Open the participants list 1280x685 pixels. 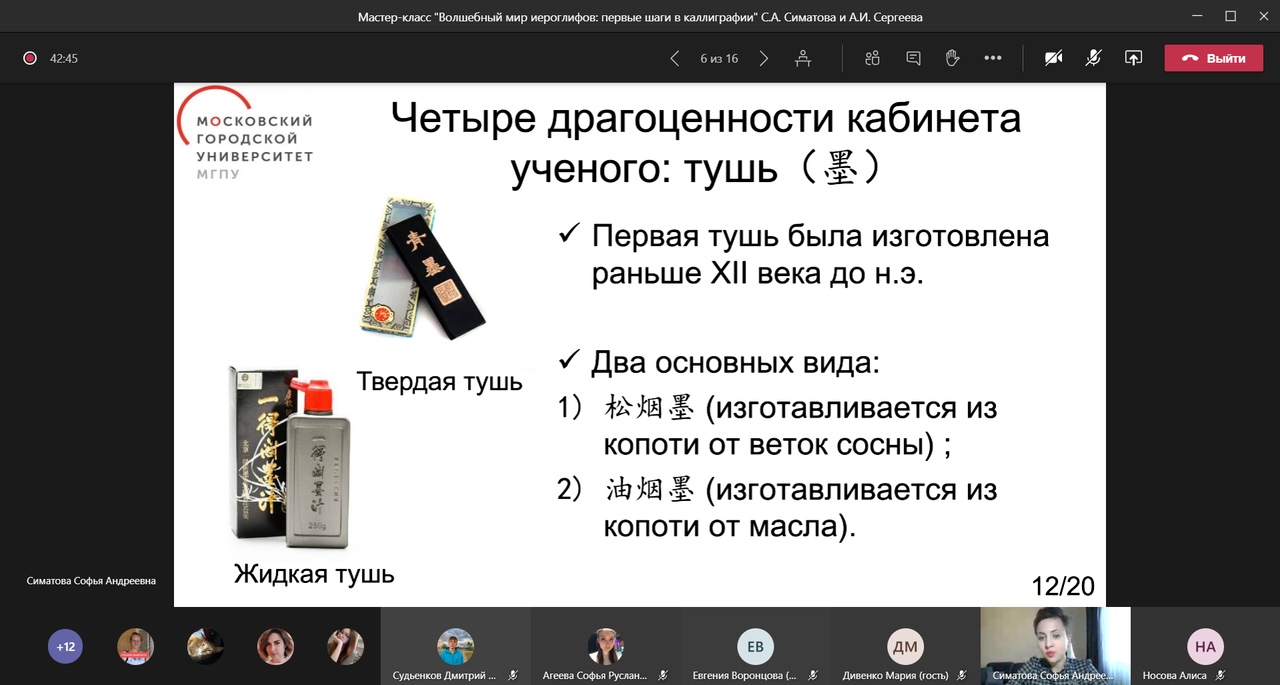point(872,58)
